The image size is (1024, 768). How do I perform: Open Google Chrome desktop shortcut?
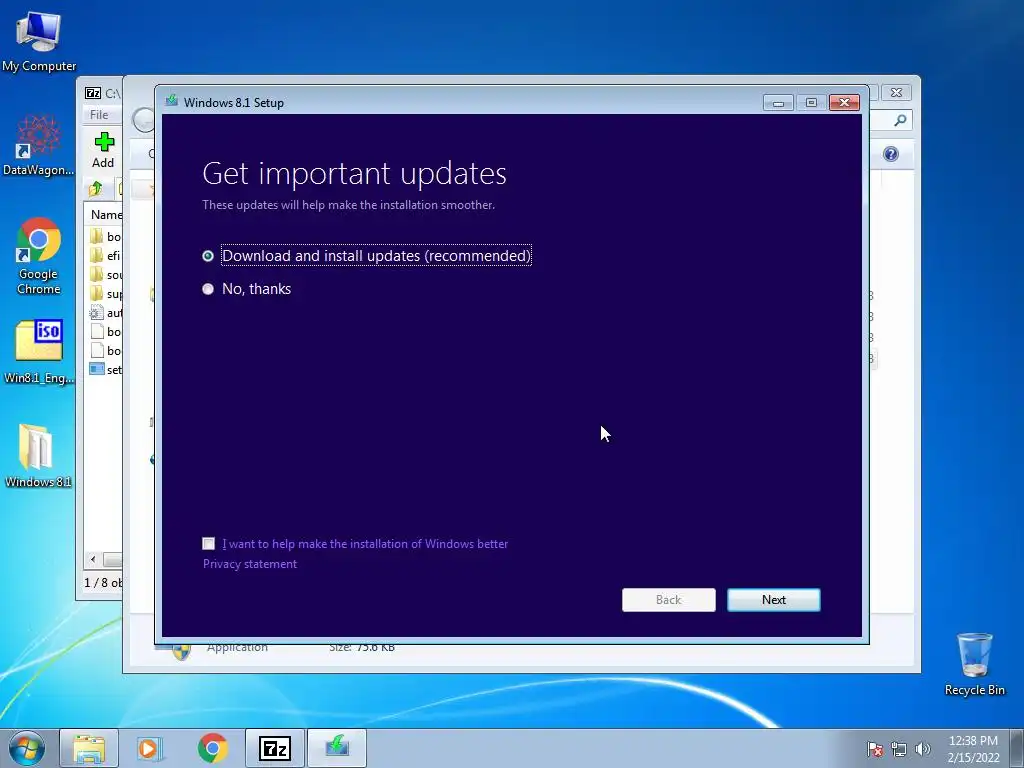(x=39, y=255)
